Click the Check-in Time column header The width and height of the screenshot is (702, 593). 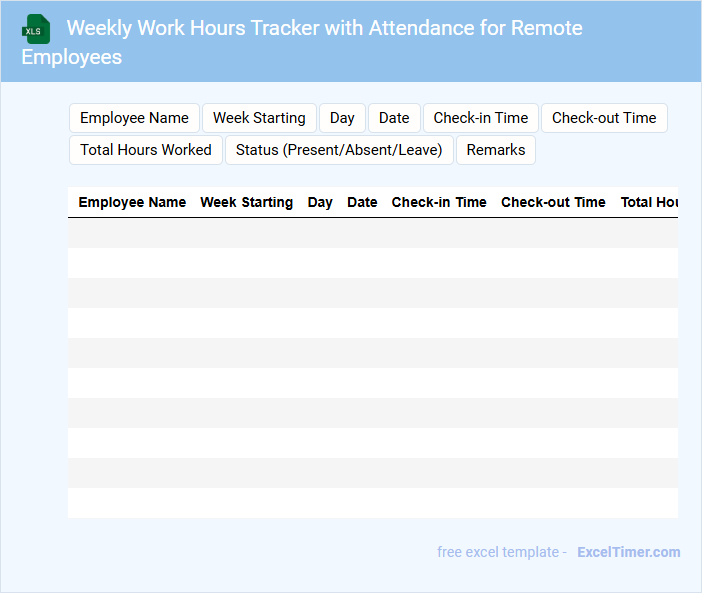point(439,202)
